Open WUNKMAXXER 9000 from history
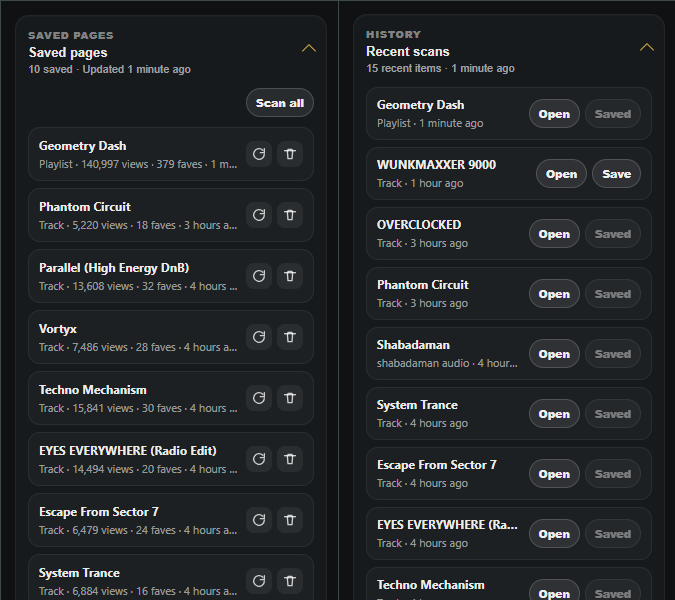675x600 pixels. point(561,174)
